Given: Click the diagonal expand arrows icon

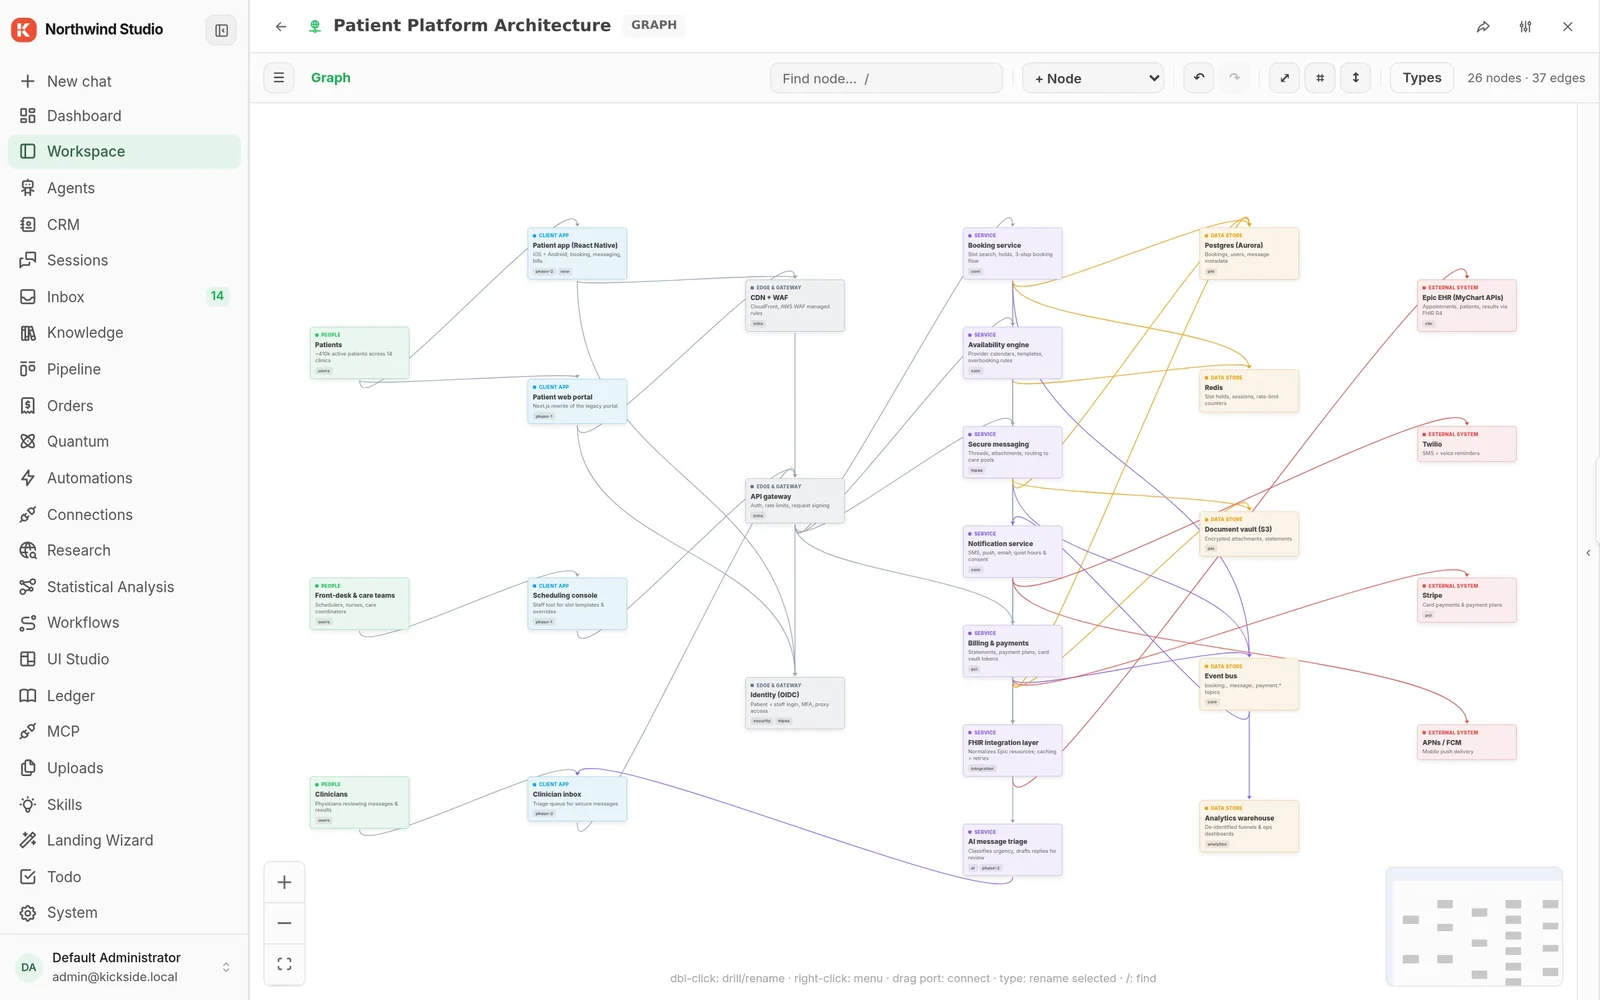Looking at the screenshot, I should click(1284, 78).
